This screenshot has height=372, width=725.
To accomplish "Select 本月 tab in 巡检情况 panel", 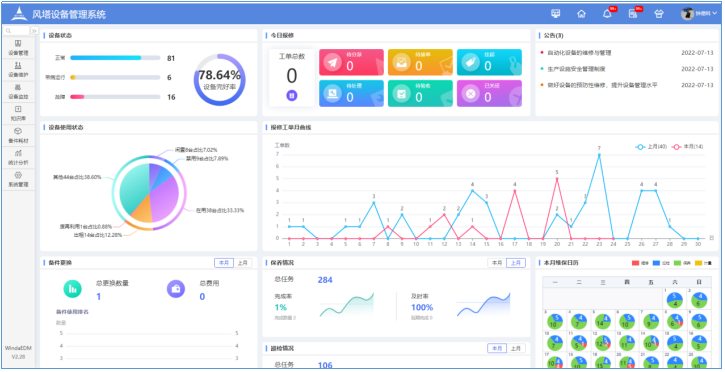I will [x=497, y=348].
